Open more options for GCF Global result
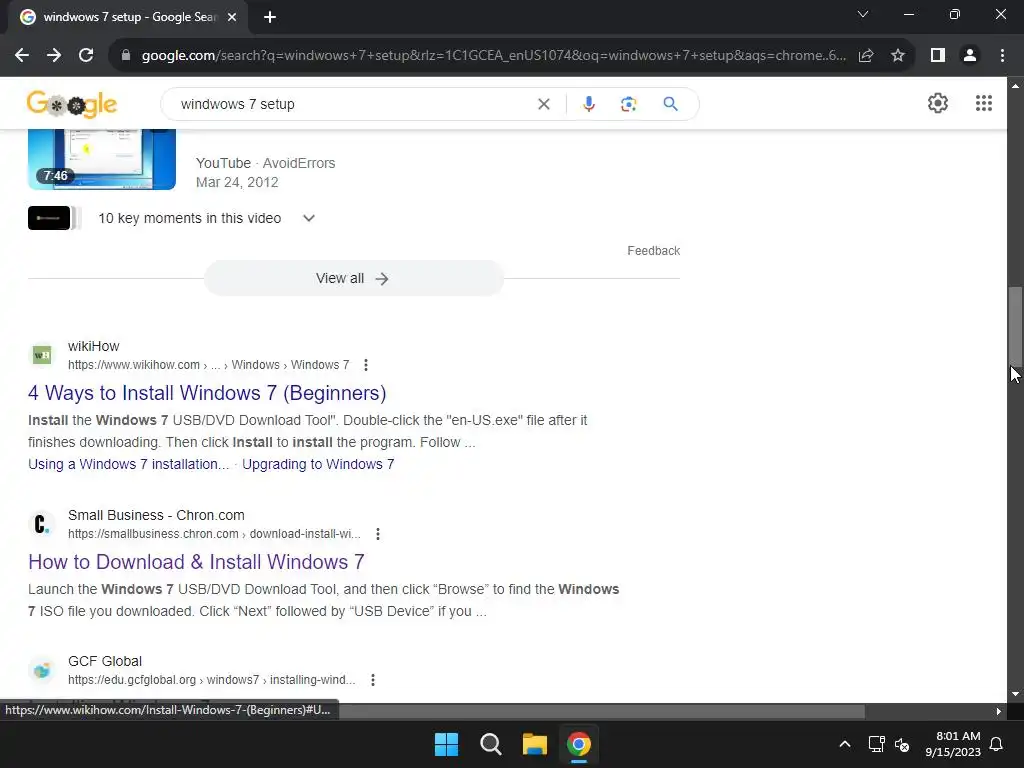Screen dimensions: 1024x768 point(372,680)
